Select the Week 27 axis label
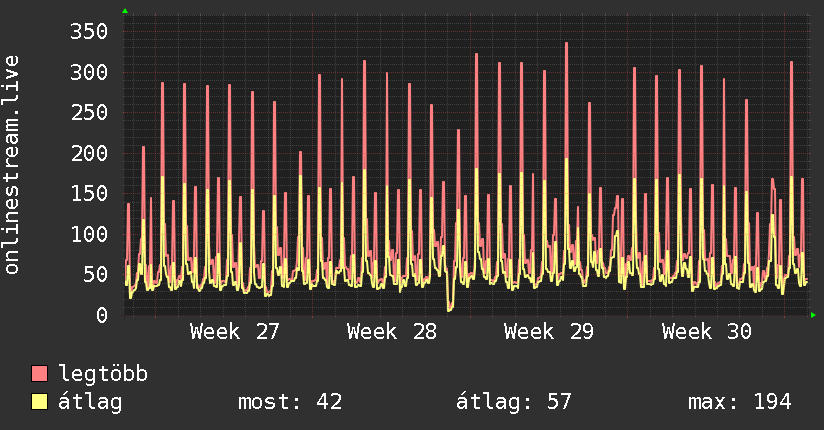Viewport: 824px width, 430px height. point(234,332)
